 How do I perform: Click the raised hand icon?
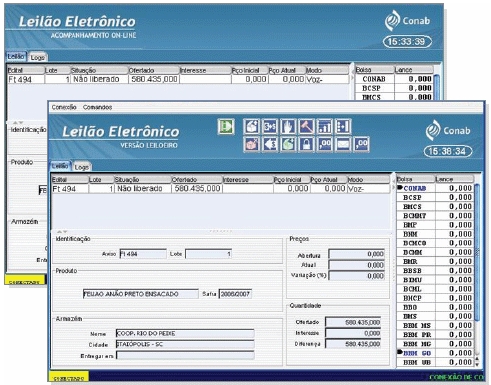tap(288, 127)
